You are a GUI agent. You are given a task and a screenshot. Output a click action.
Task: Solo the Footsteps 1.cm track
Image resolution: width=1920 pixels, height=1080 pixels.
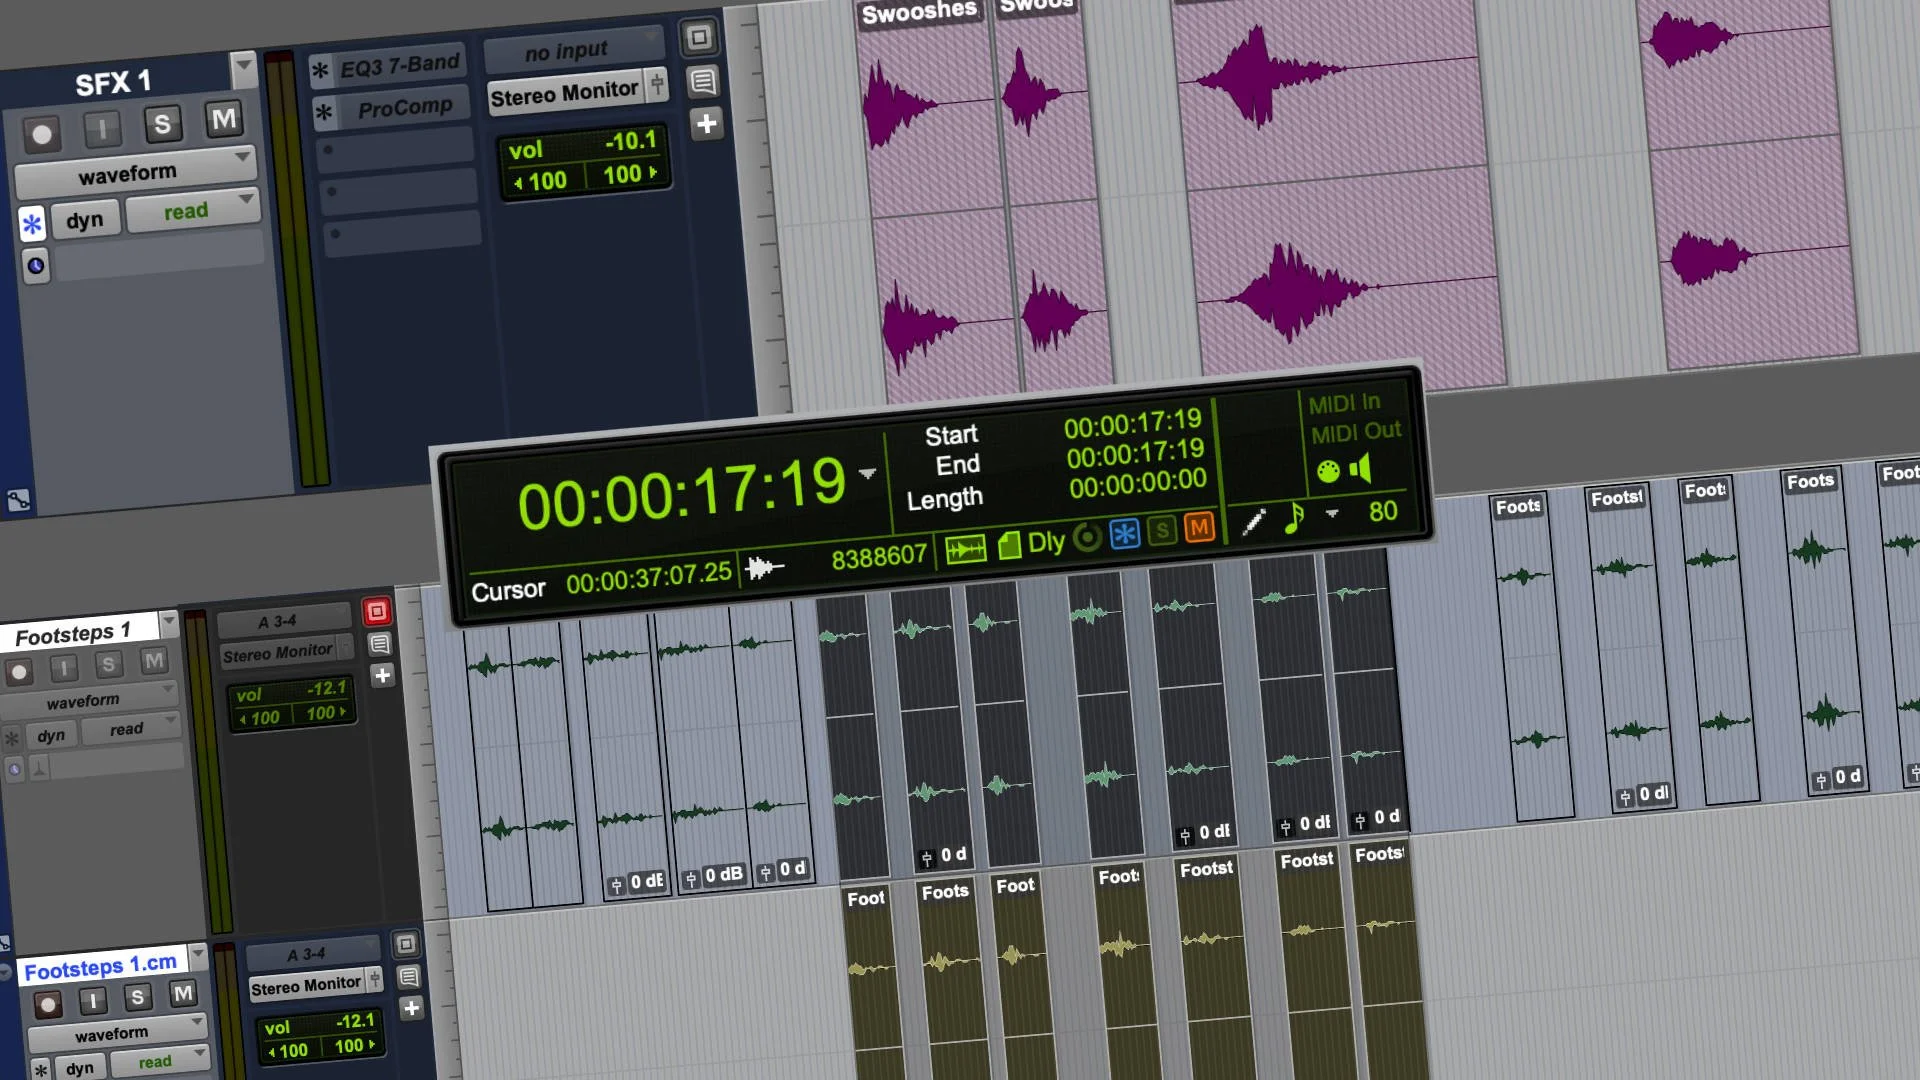click(x=137, y=997)
